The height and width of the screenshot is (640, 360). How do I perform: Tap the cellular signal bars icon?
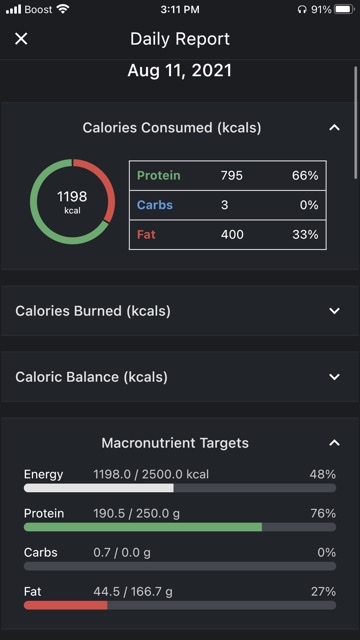click(x=13, y=9)
